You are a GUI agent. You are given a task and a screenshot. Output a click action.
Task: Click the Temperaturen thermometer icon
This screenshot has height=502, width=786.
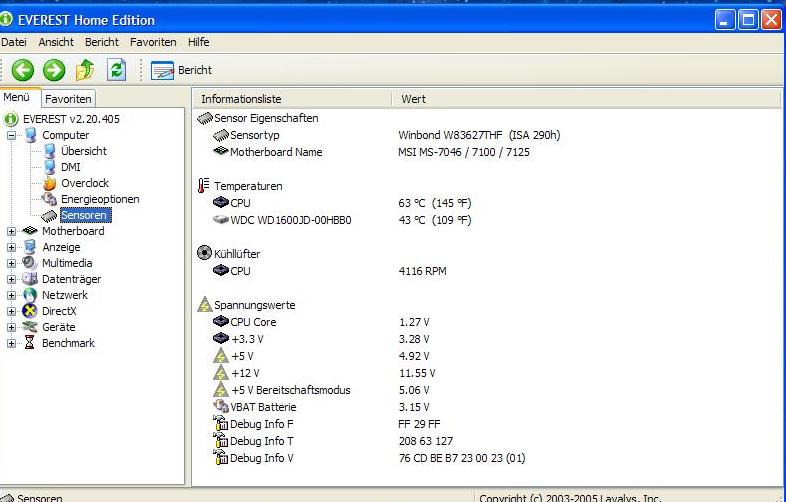click(x=204, y=186)
